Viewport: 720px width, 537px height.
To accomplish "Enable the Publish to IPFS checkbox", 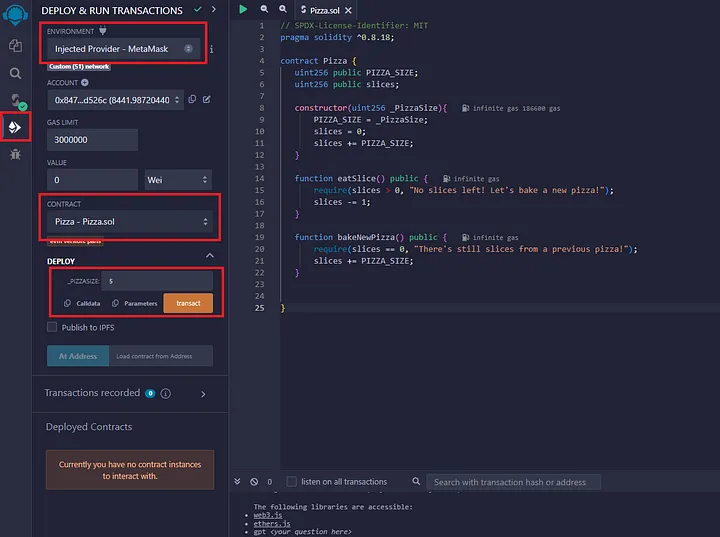I will 52,327.
